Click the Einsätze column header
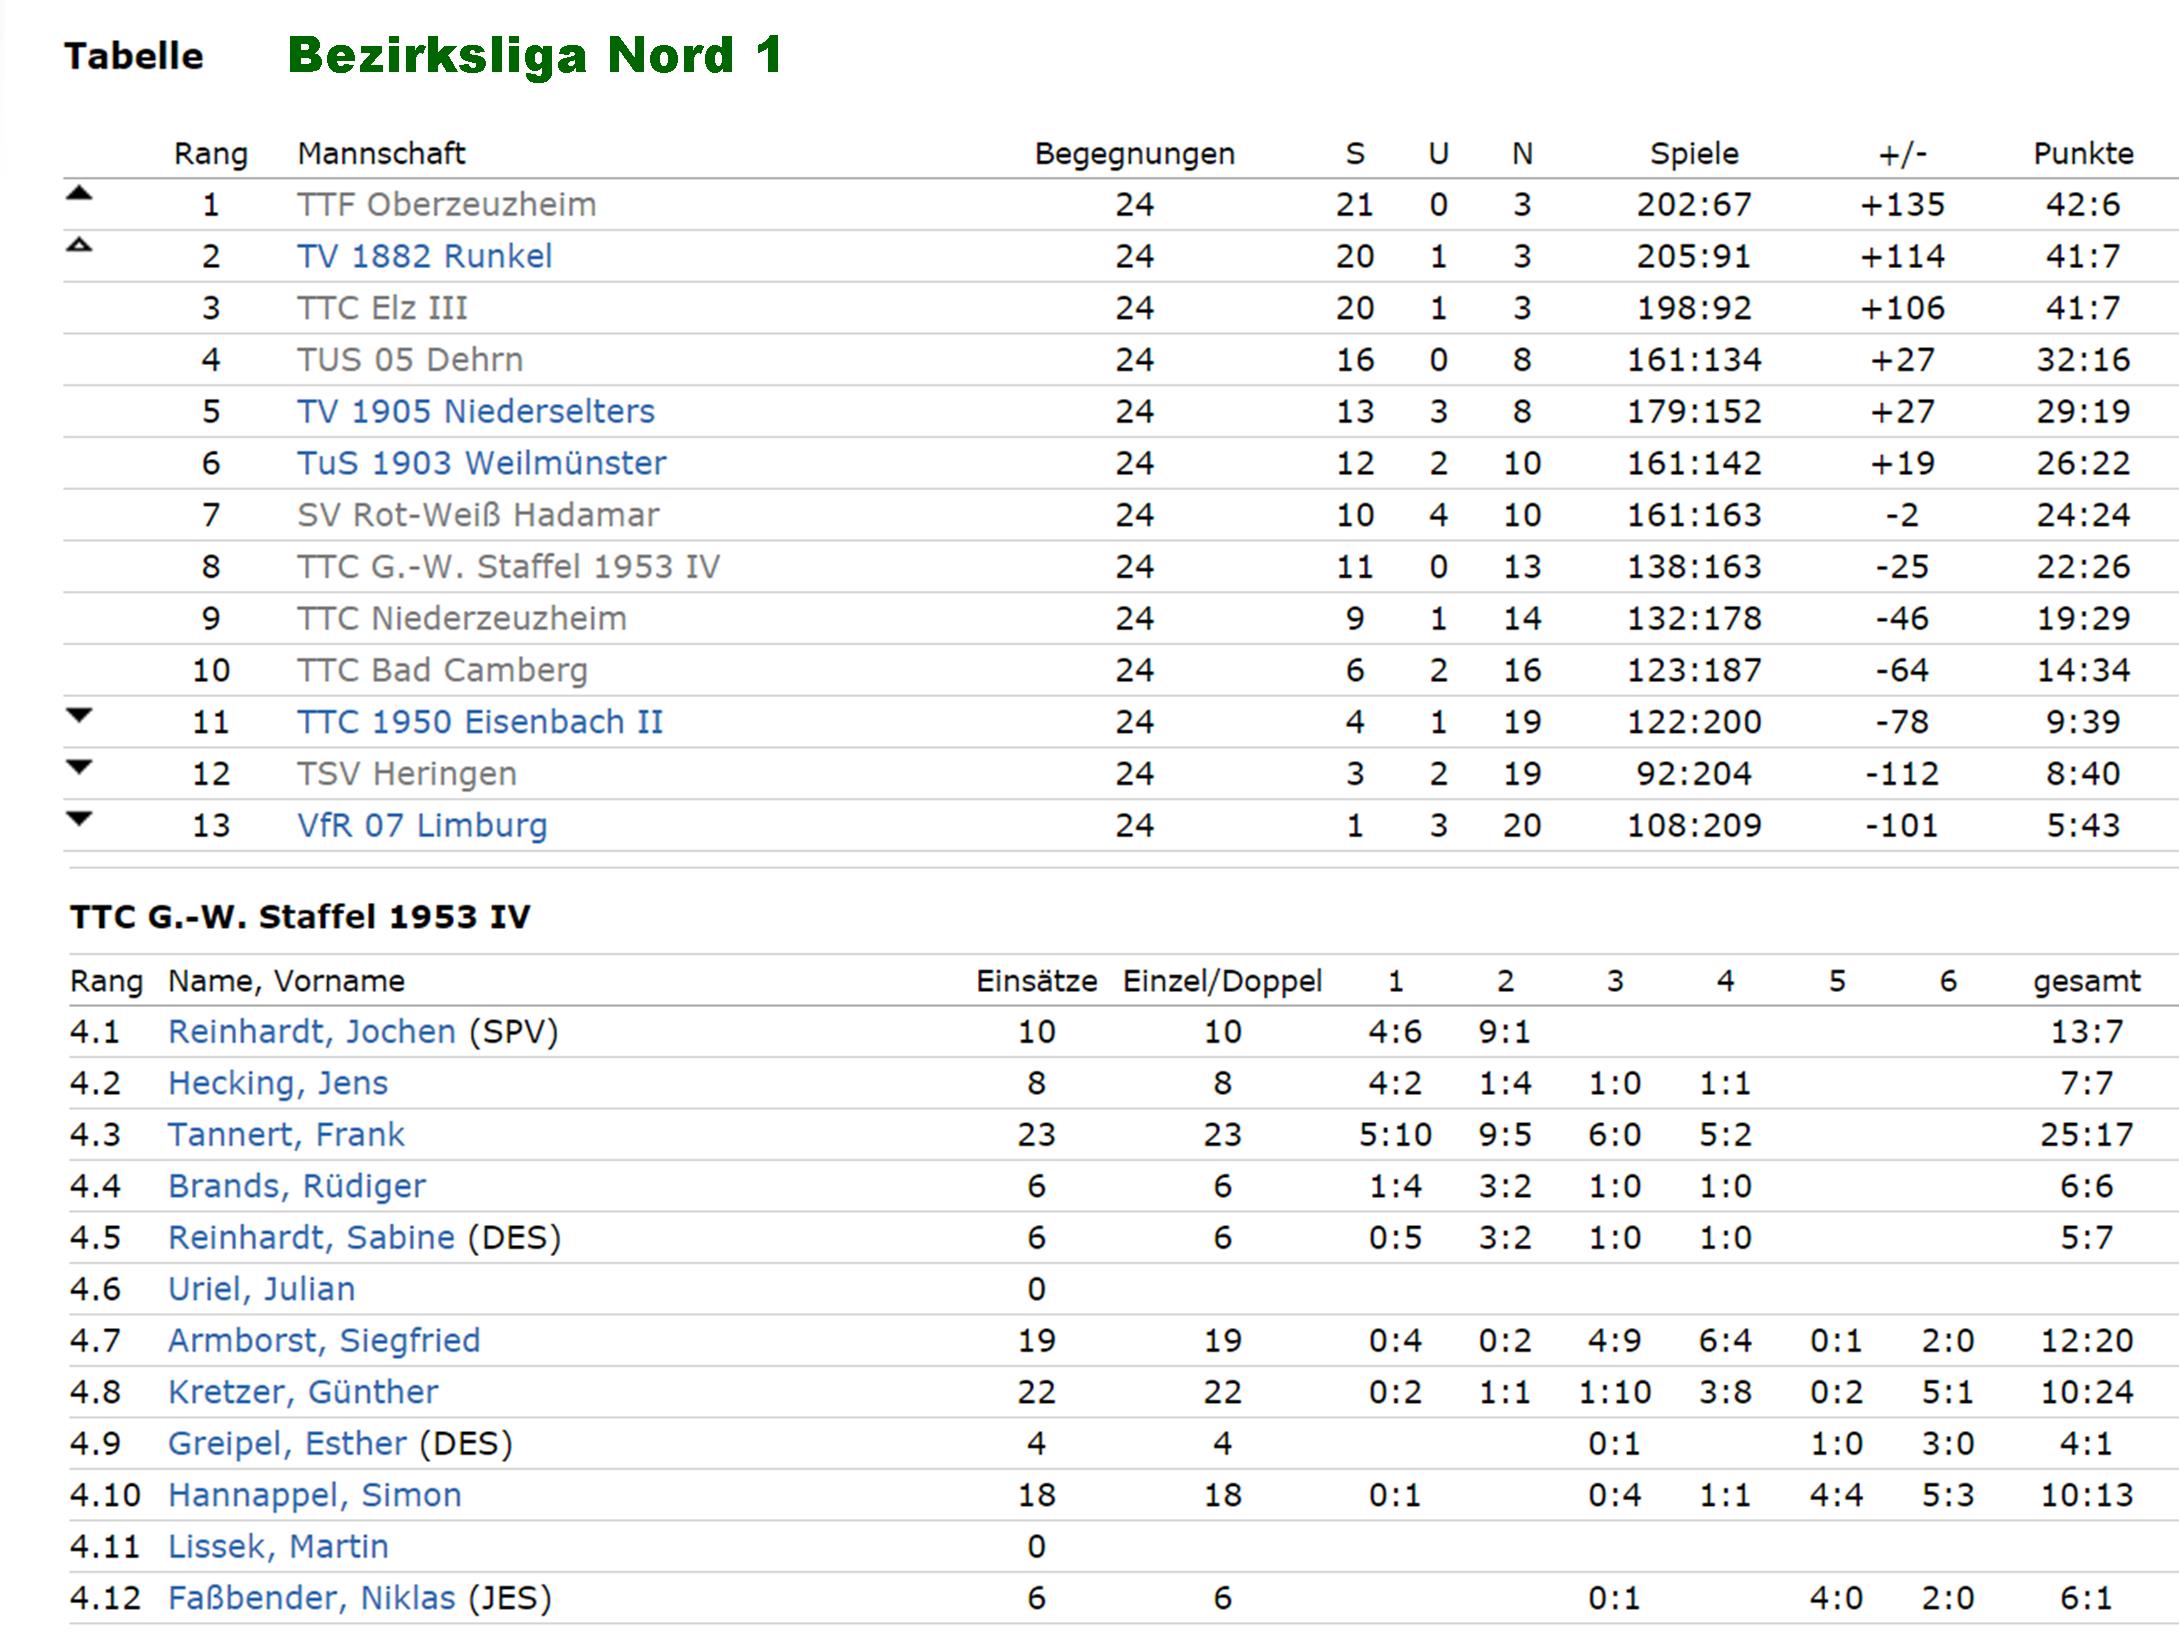 [x=1036, y=981]
